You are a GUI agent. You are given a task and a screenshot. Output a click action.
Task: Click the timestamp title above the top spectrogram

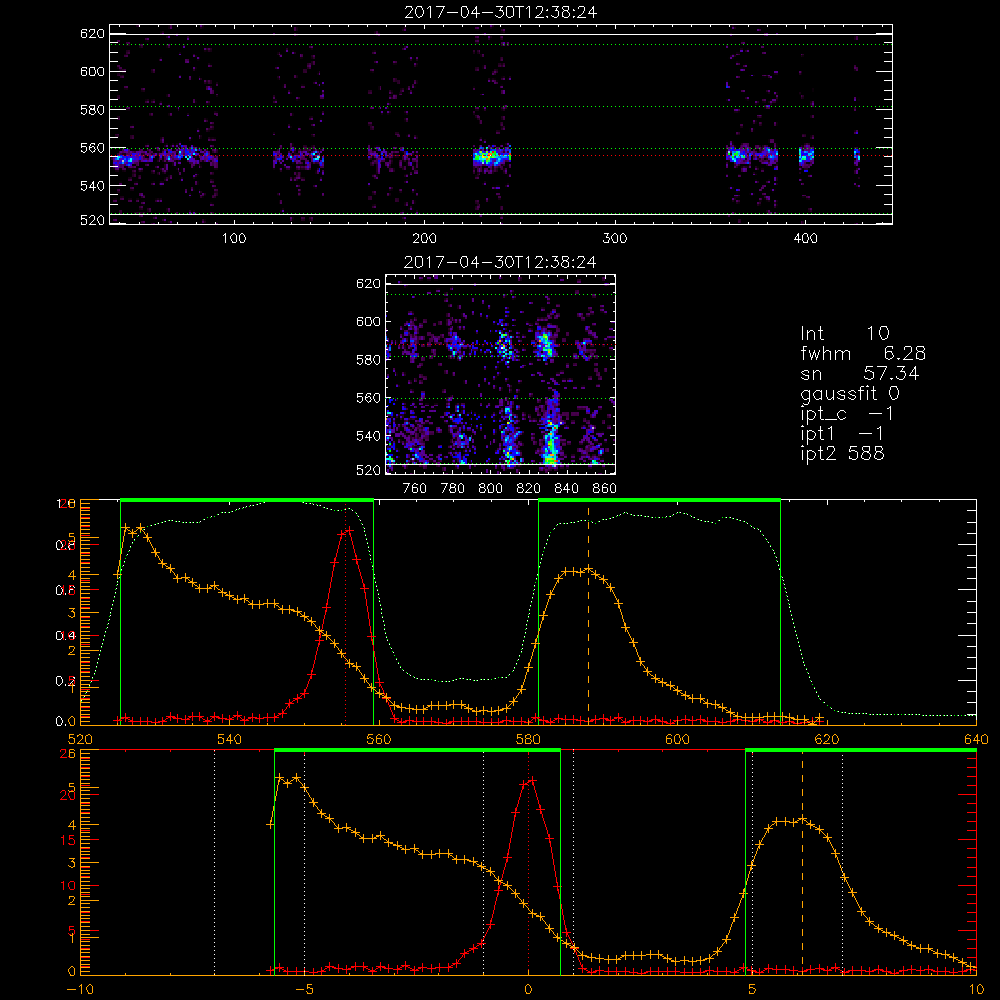click(500, 12)
